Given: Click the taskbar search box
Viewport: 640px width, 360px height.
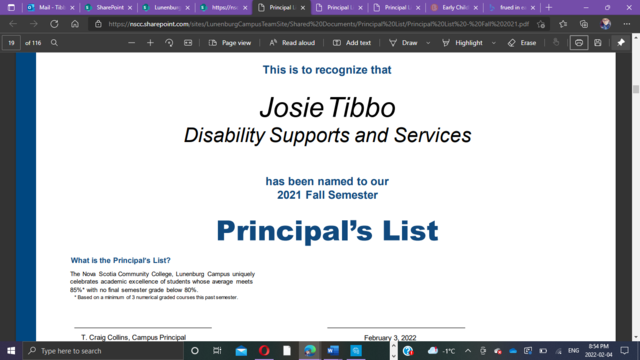Looking at the screenshot, I should pos(103,351).
